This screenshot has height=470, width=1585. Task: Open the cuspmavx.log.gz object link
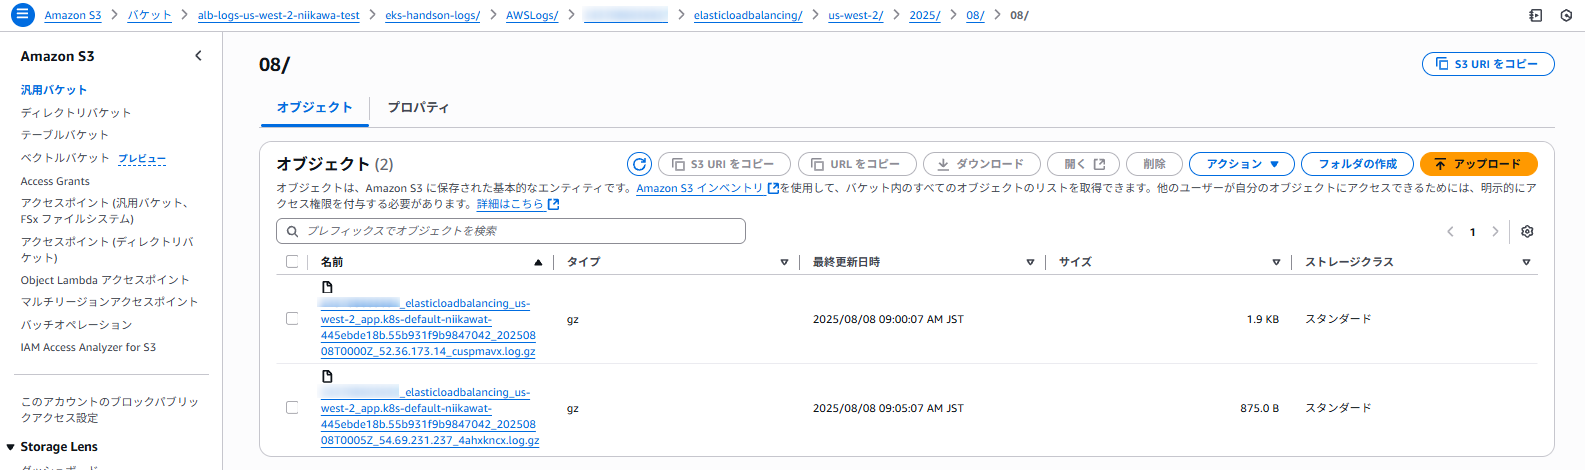pos(428,327)
